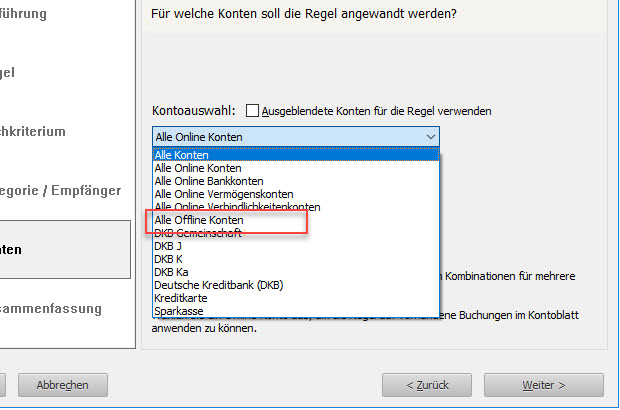
Task: Collapse the Kontoauswahl dropdown arrow
Action: [431, 137]
